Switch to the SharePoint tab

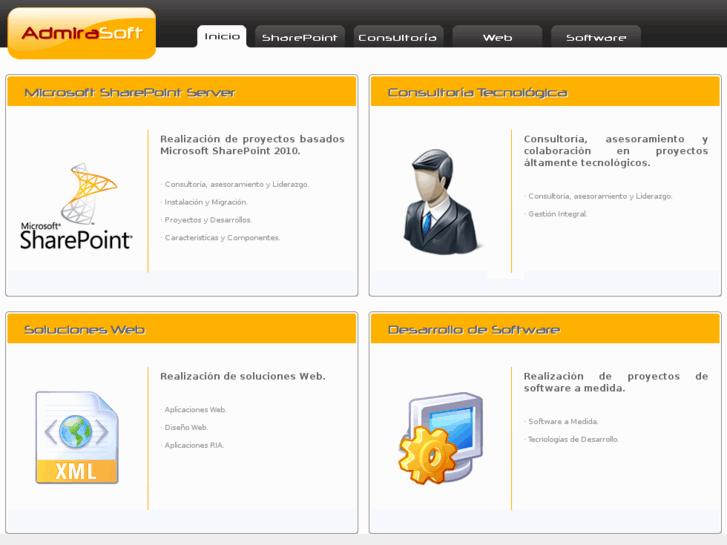(x=300, y=37)
